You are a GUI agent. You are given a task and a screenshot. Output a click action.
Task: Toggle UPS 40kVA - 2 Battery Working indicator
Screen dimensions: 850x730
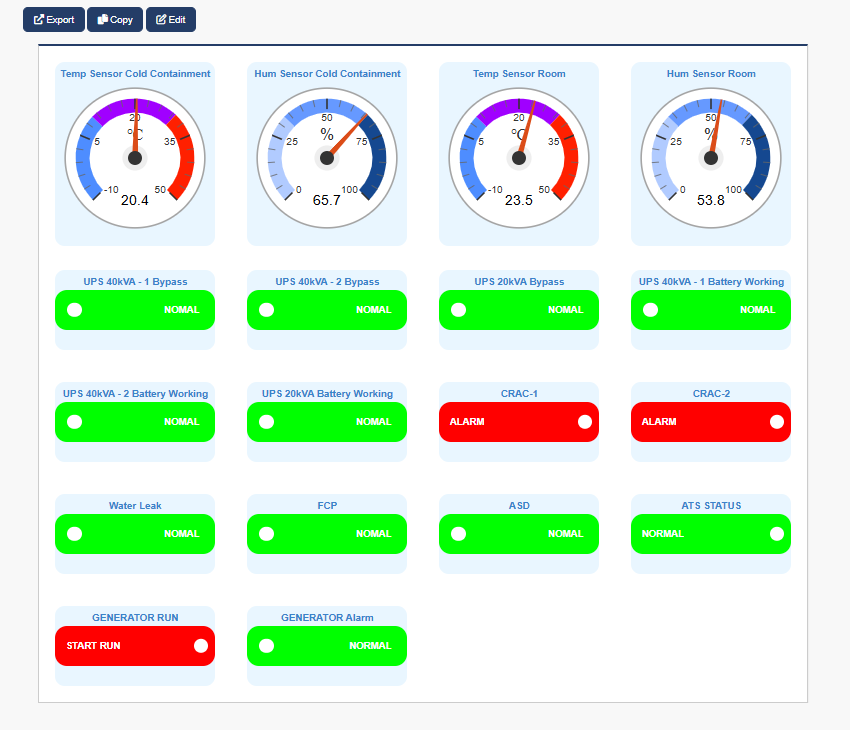pyautogui.click(x=135, y=422)
